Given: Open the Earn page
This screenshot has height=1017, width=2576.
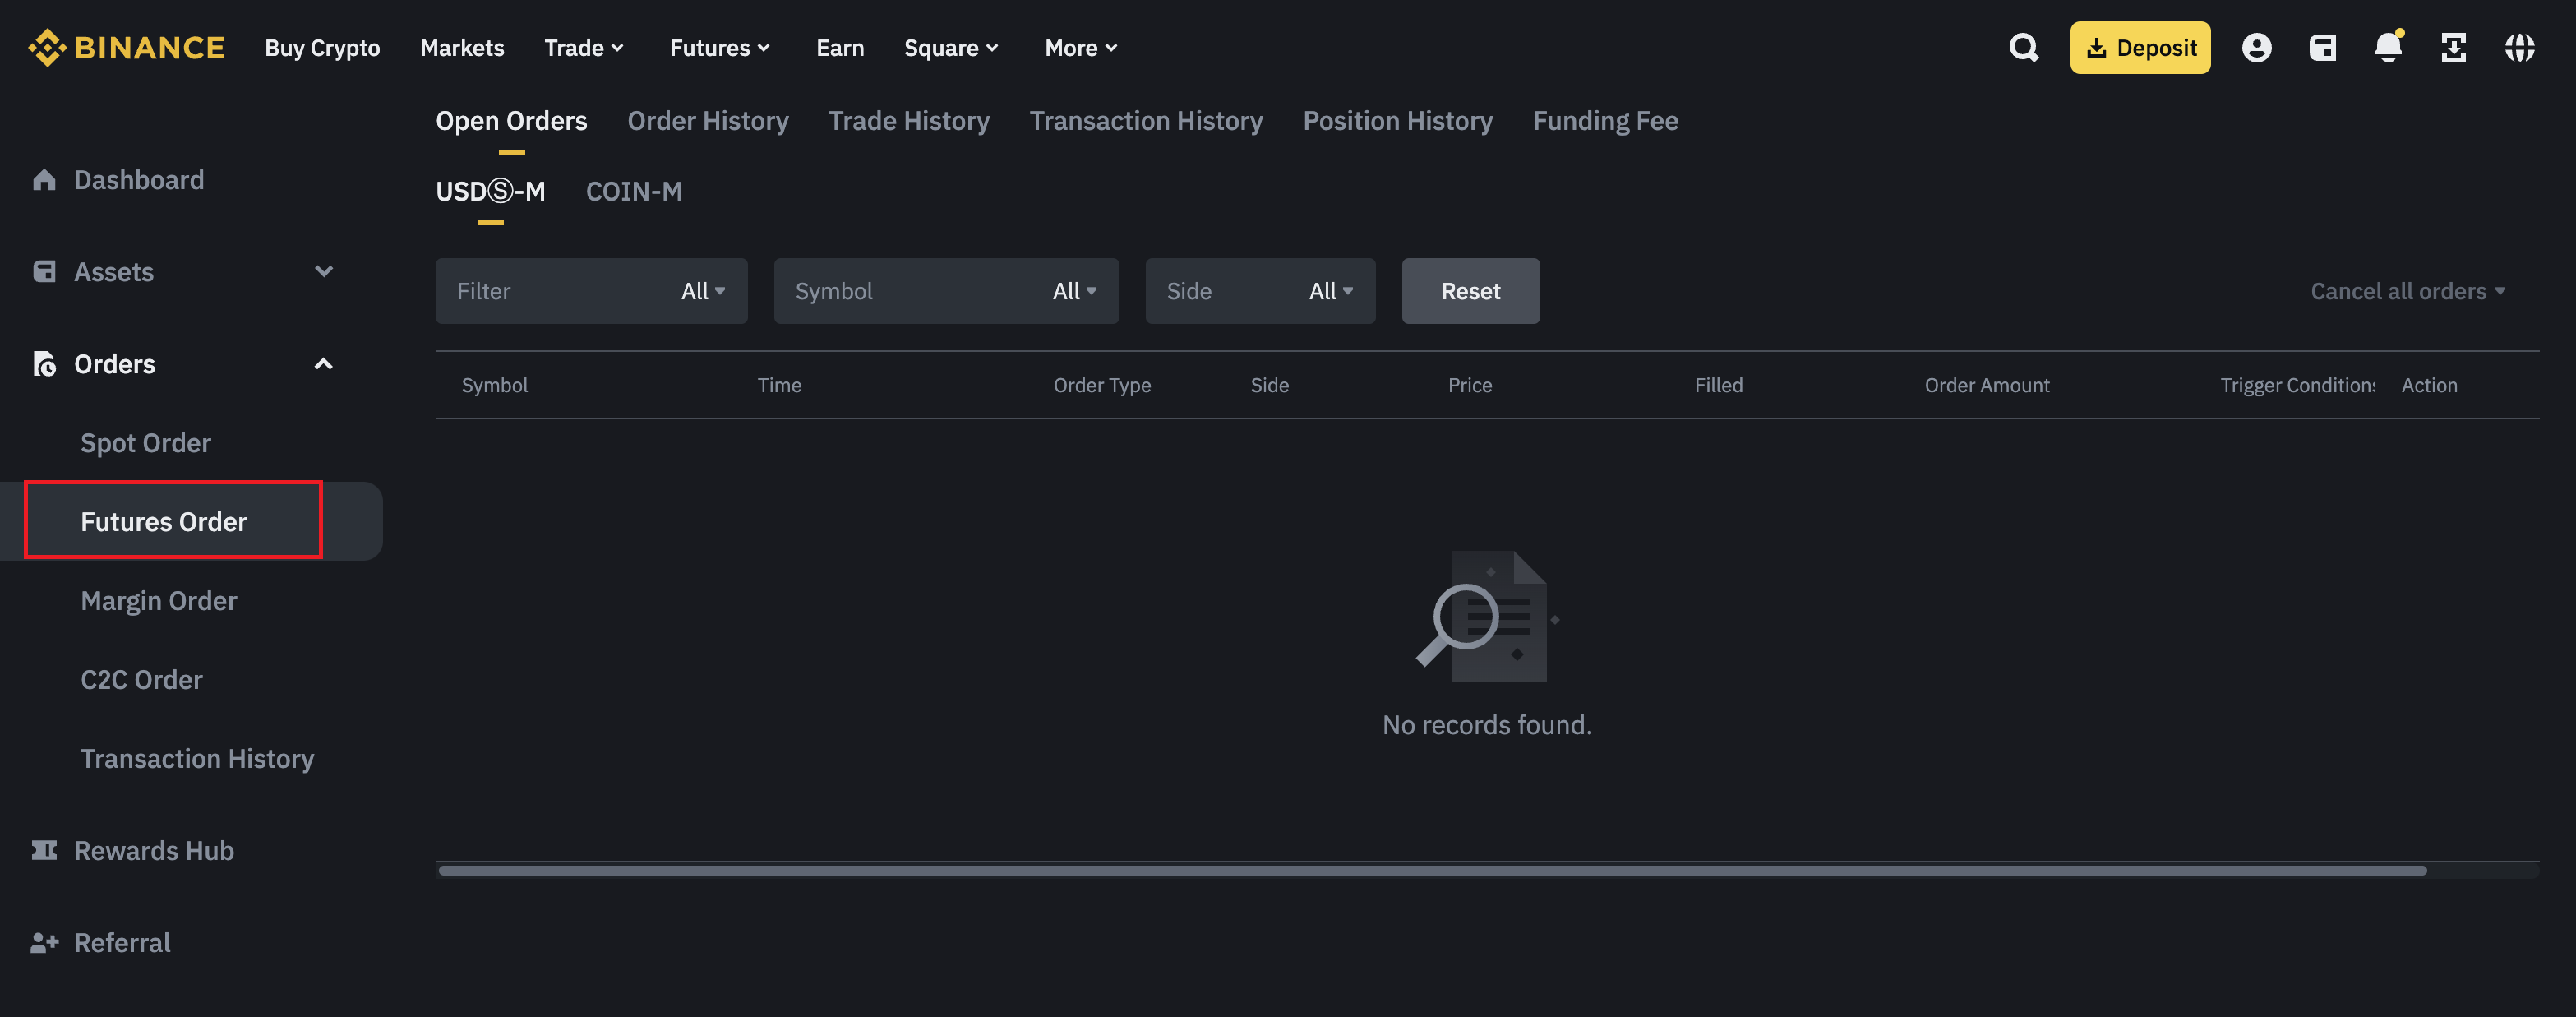Looking at the screenshot, I should pos(840,48).
